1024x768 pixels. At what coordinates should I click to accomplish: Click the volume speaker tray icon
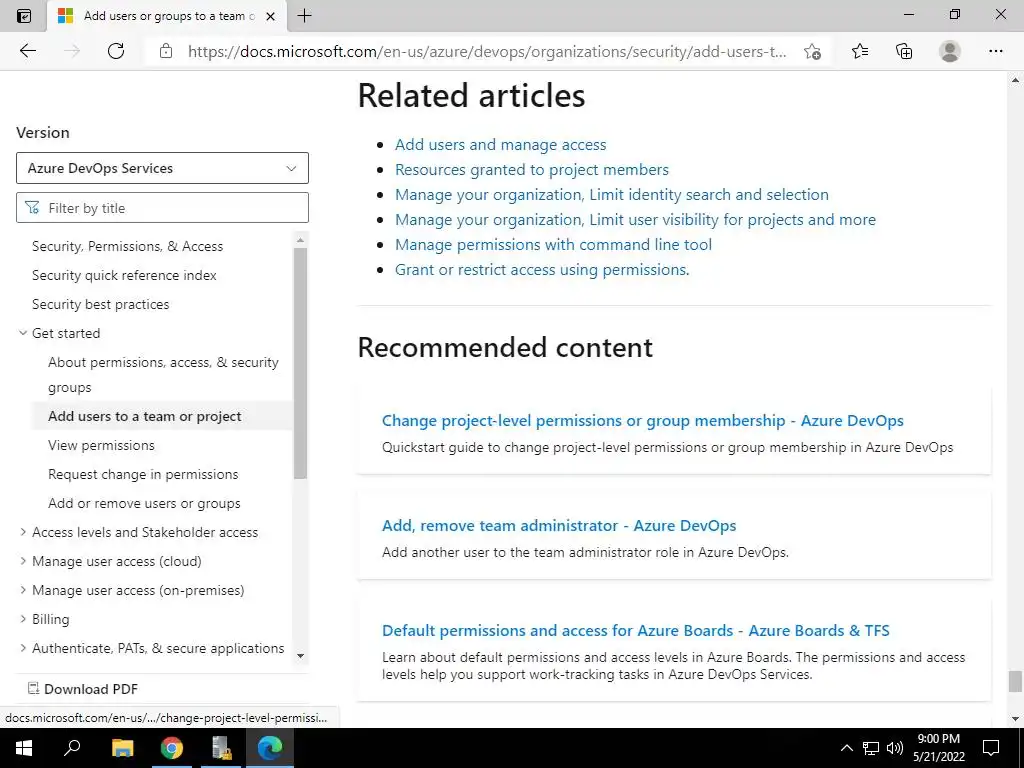point(895,748)
